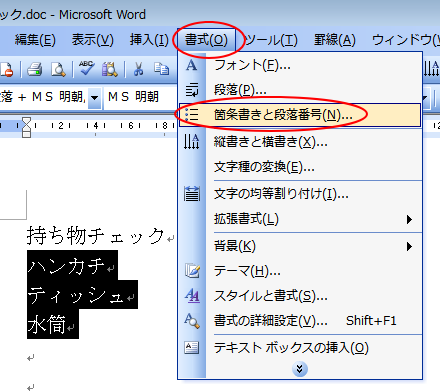The image size is (440, 392).
Task: Open the style box dropdown arrow
Action: coord(94,98)
